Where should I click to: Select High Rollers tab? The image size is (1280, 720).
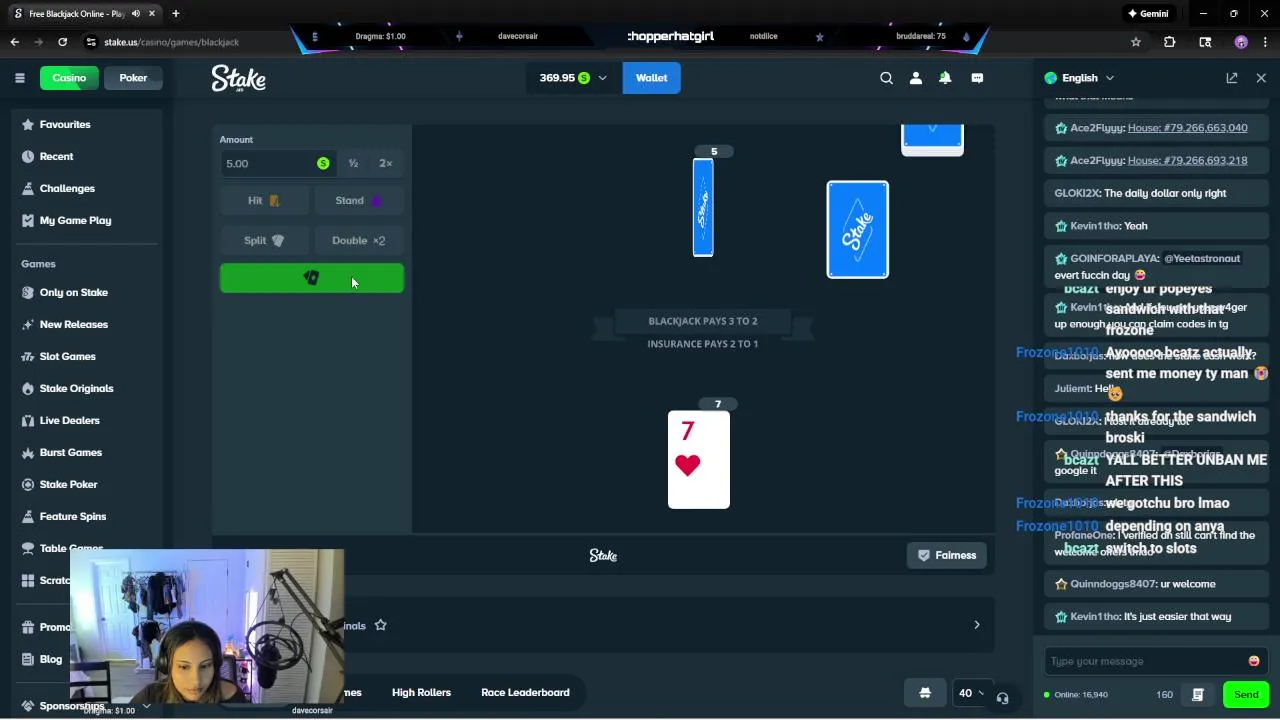coord(421,692)
